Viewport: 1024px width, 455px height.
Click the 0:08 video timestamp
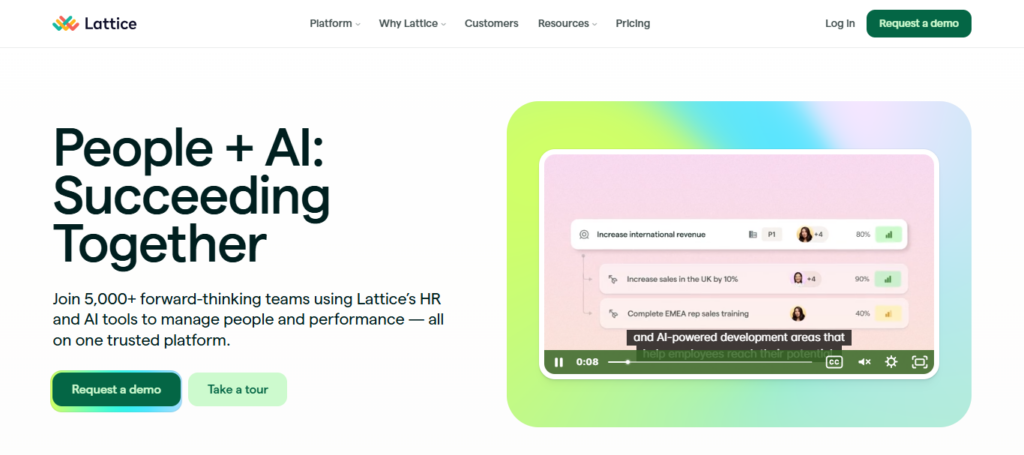pyautogui.click(x=587, y=362)
